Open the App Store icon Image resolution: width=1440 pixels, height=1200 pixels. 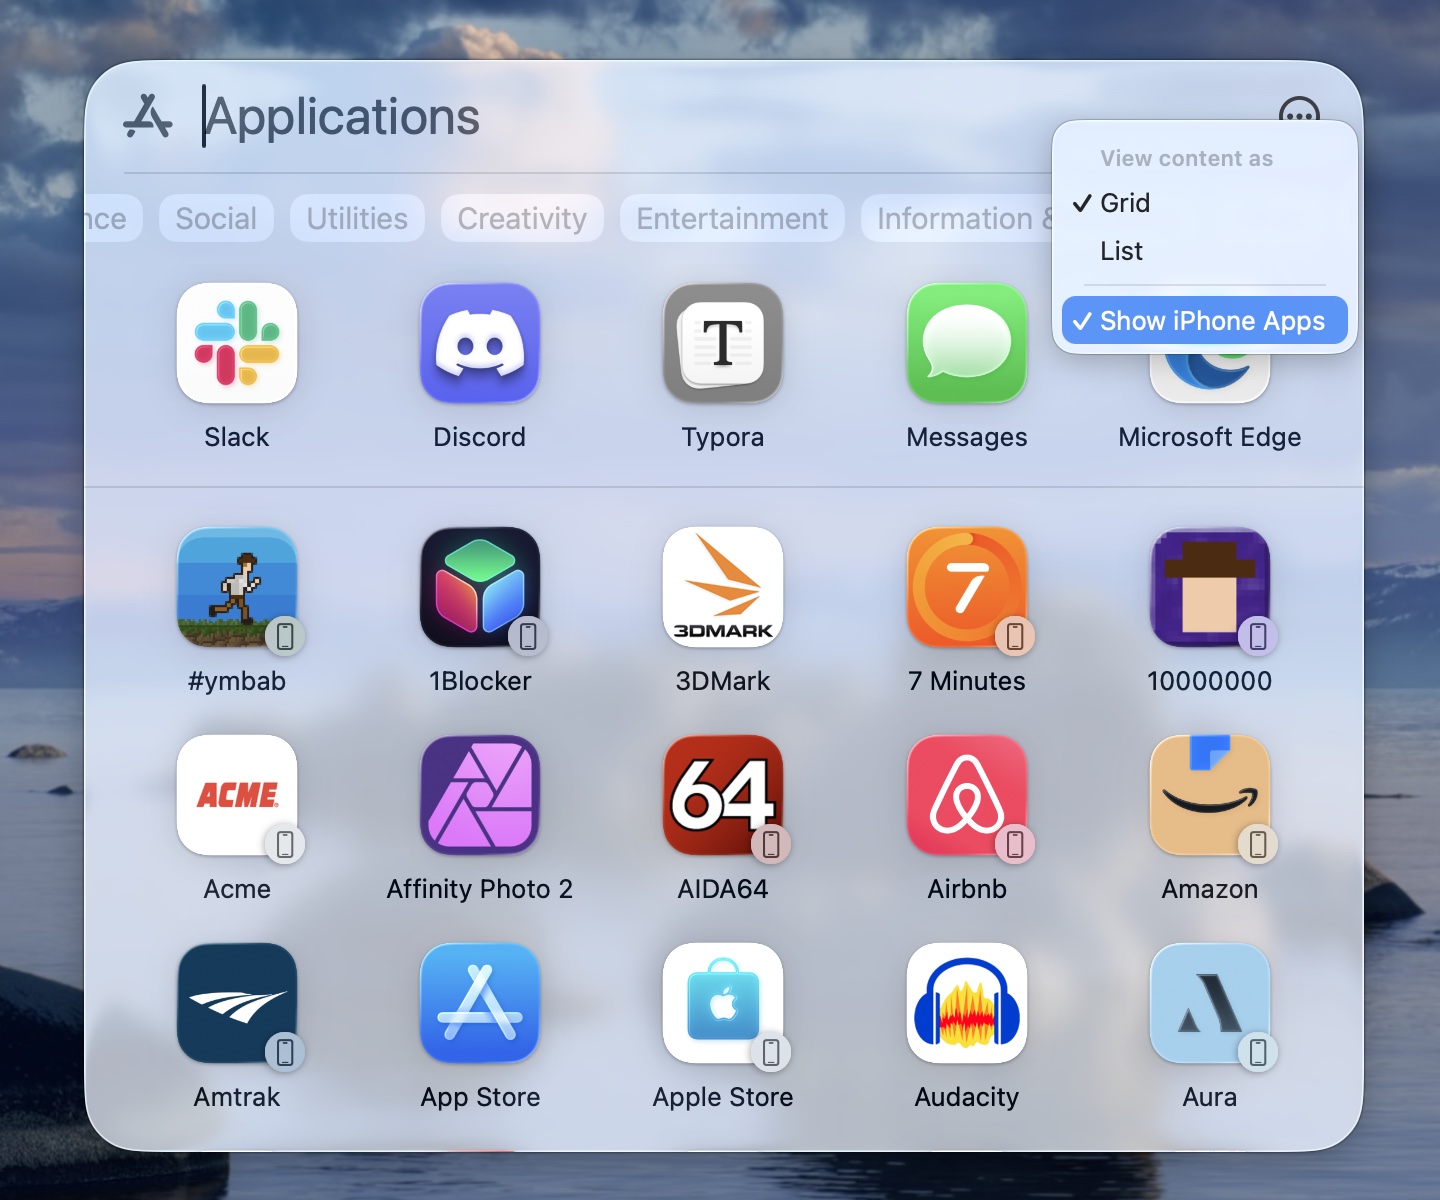coord(480,1004)
